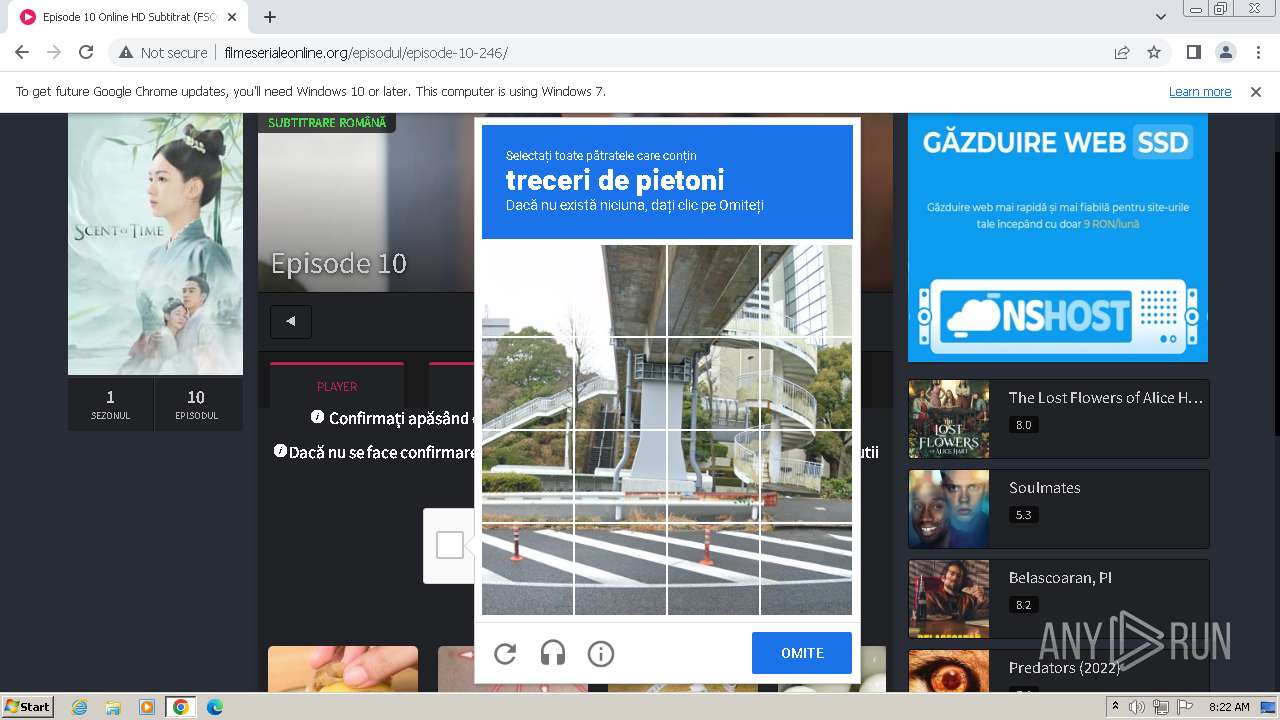Share this page icon
The height and width of the screenshot is (720, 1280).
pos(1122,52)
